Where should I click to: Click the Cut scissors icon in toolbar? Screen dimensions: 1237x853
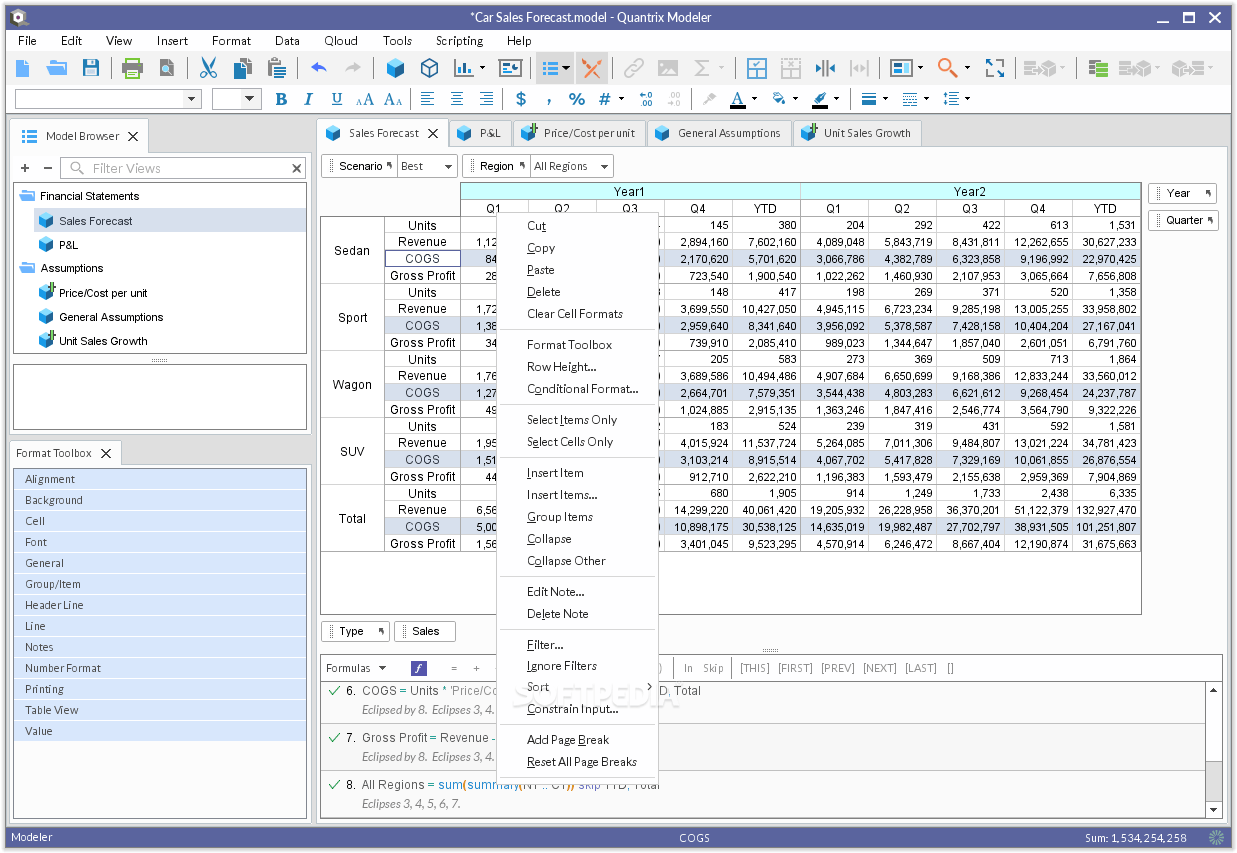208,68
